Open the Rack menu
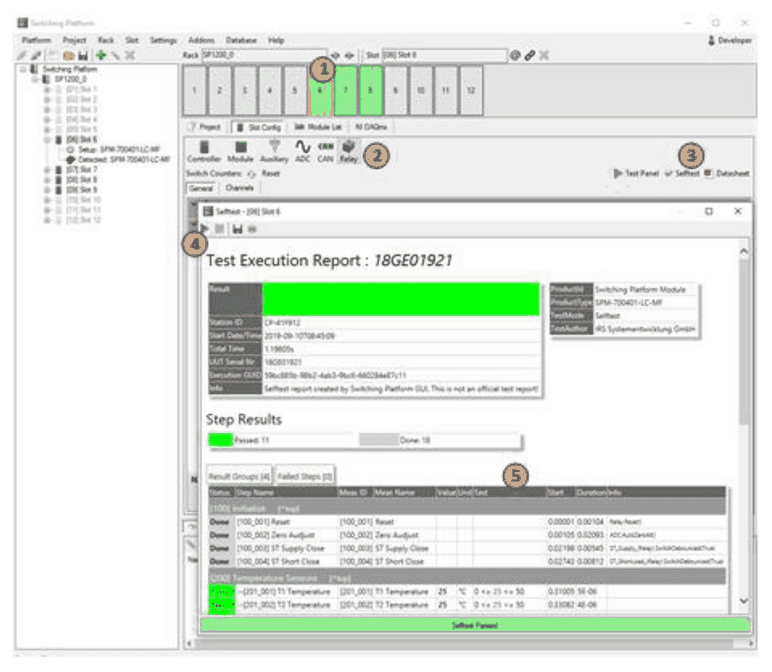Screen dimensions: 772x672 click(106, 40)
